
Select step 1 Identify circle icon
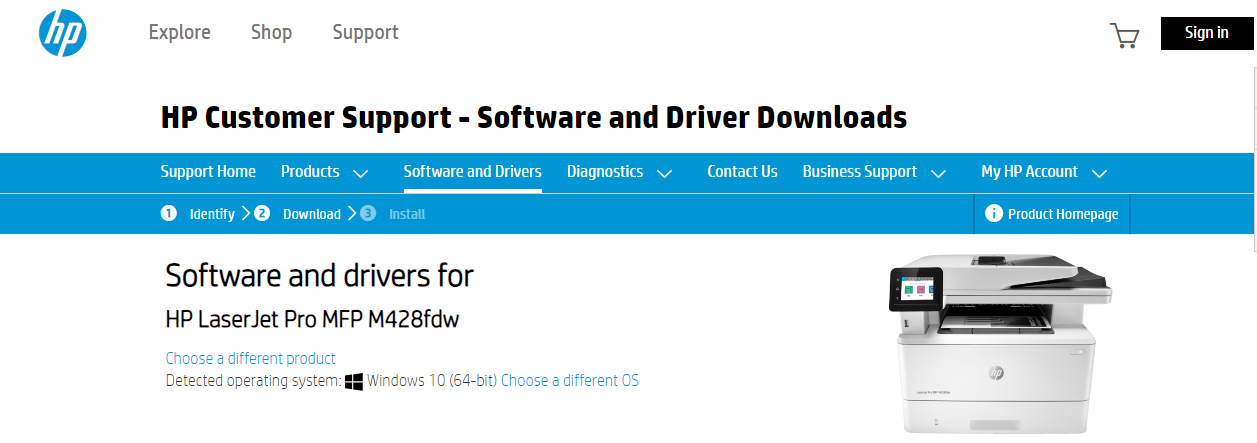click(x=169, y=214)
